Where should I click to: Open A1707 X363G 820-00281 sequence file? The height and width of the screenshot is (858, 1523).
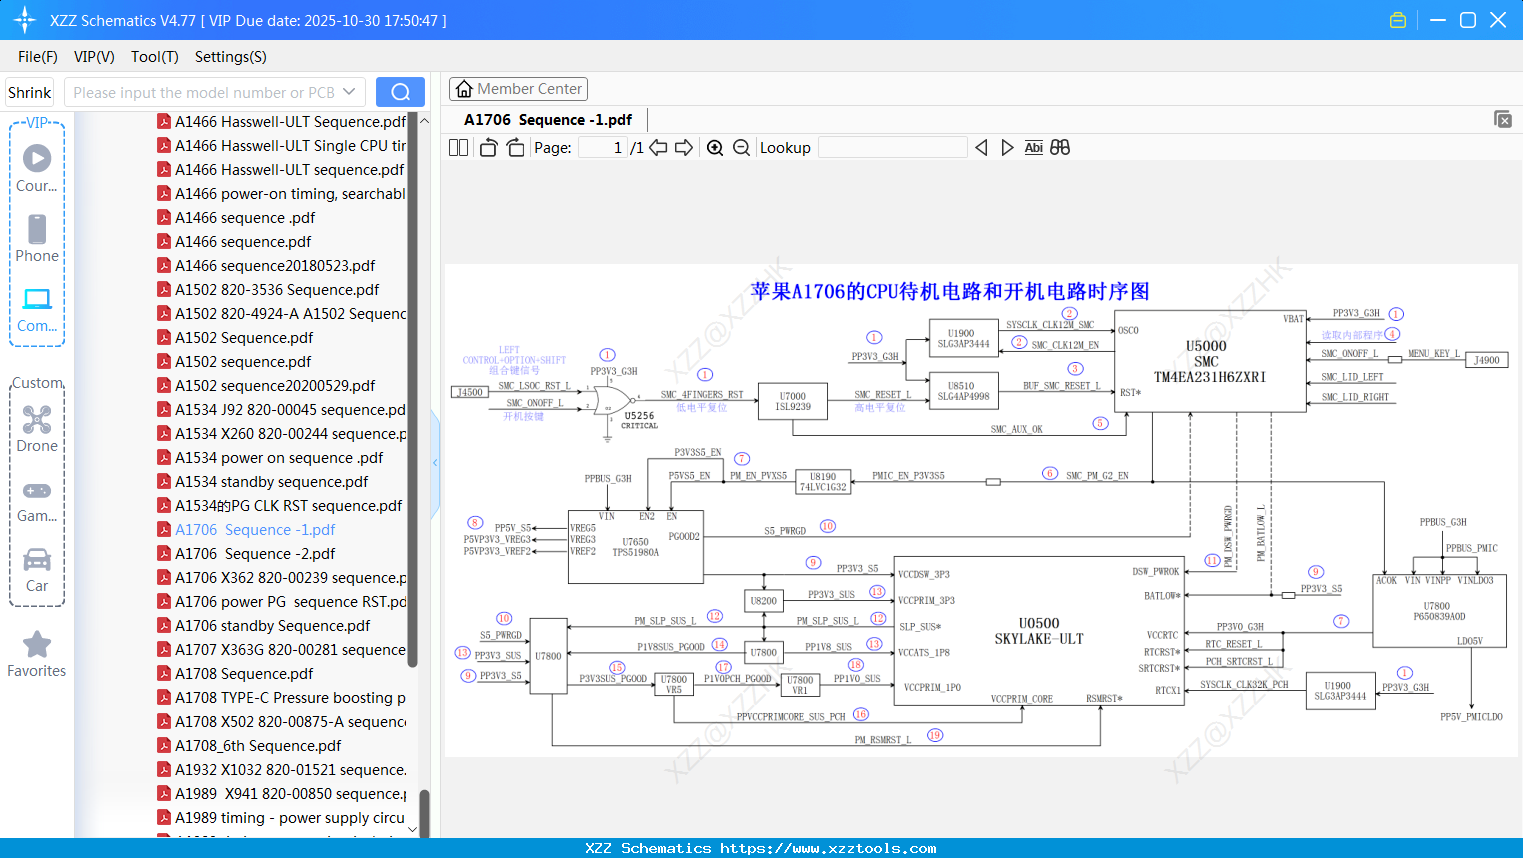282,650
